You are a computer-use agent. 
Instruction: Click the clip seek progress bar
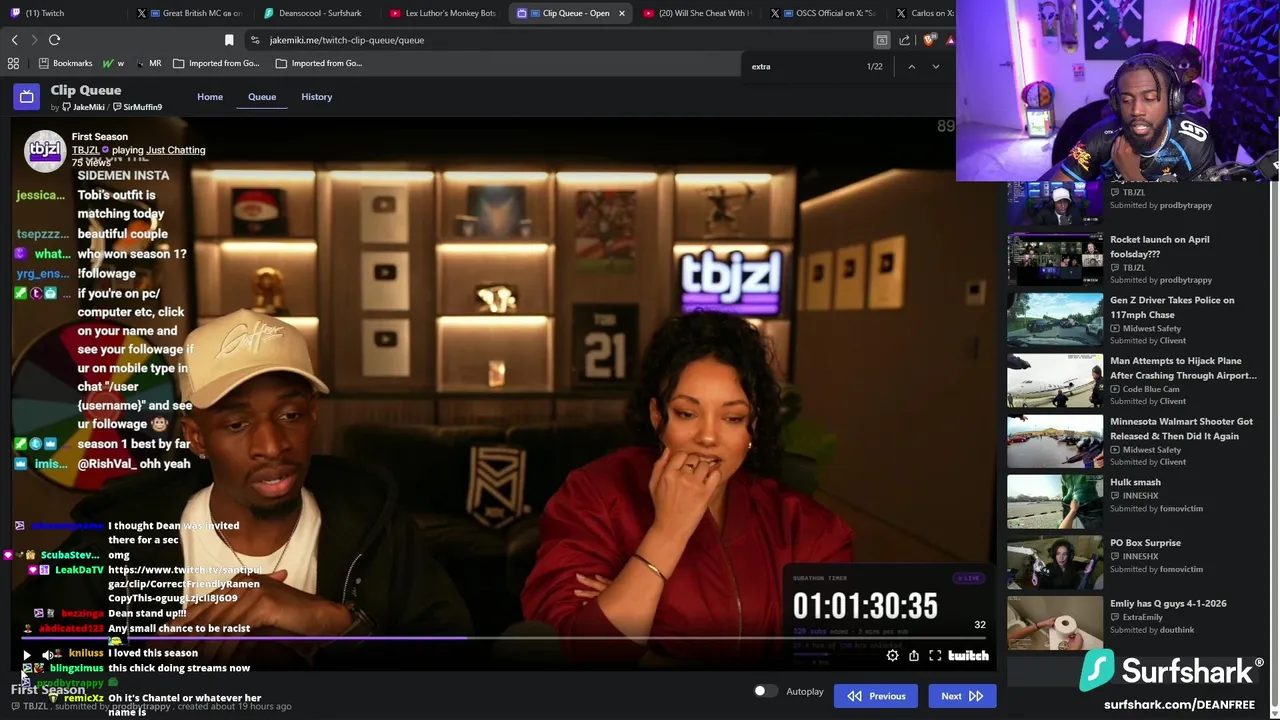[x=504, y=638]
